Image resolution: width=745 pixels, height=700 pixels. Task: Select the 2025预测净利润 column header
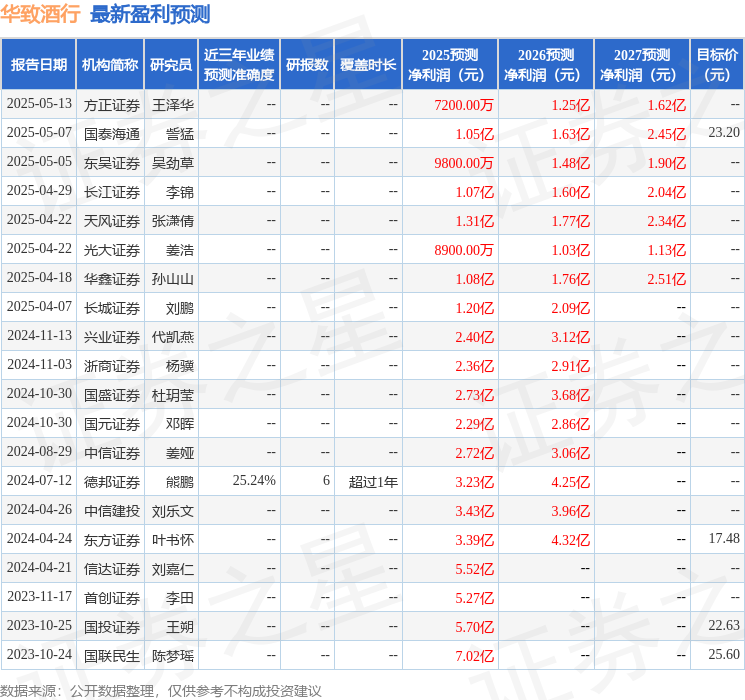click(450, 65)
